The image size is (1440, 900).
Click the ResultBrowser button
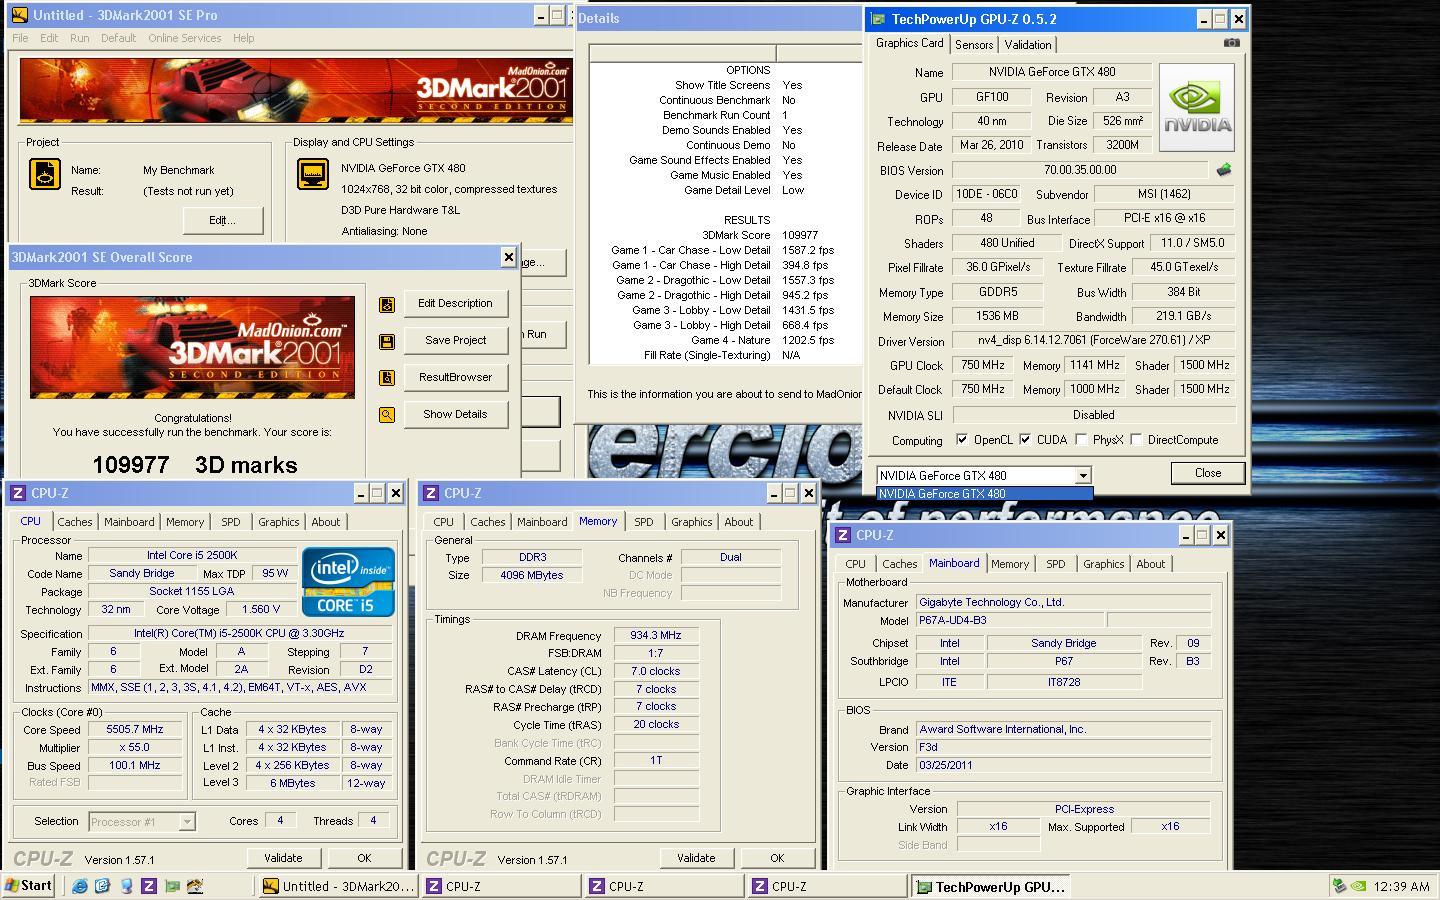455,378
